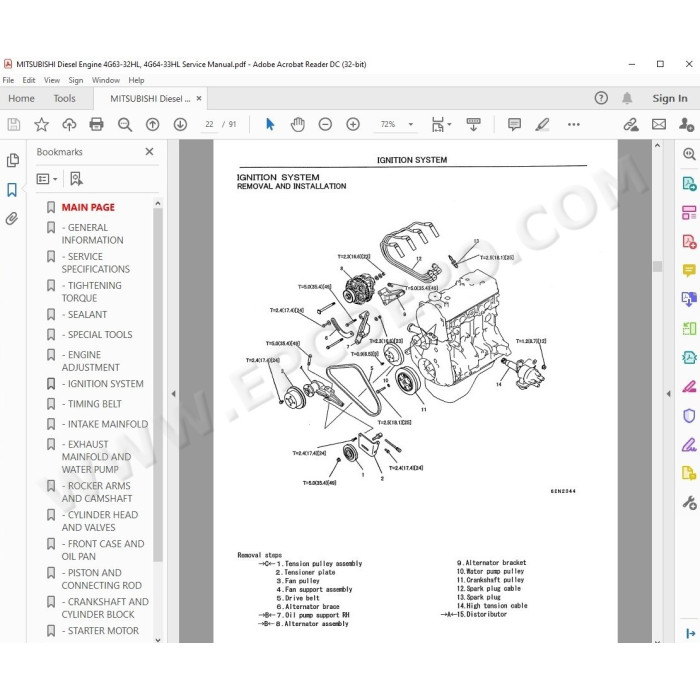Open the Organize Pages tool in right pane
700x700 pixels.
[689, 212]
